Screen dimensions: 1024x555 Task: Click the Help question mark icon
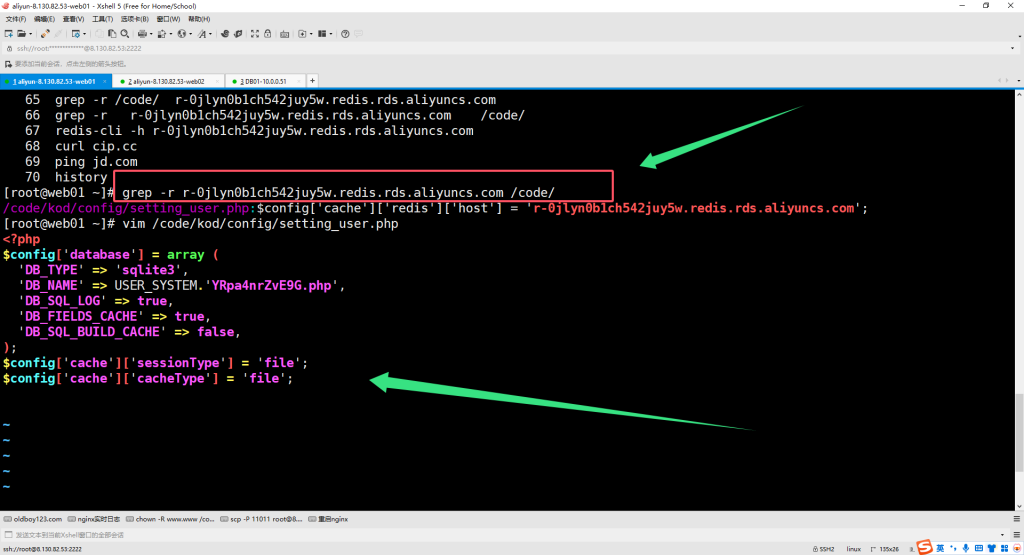[x=345, y=33]
